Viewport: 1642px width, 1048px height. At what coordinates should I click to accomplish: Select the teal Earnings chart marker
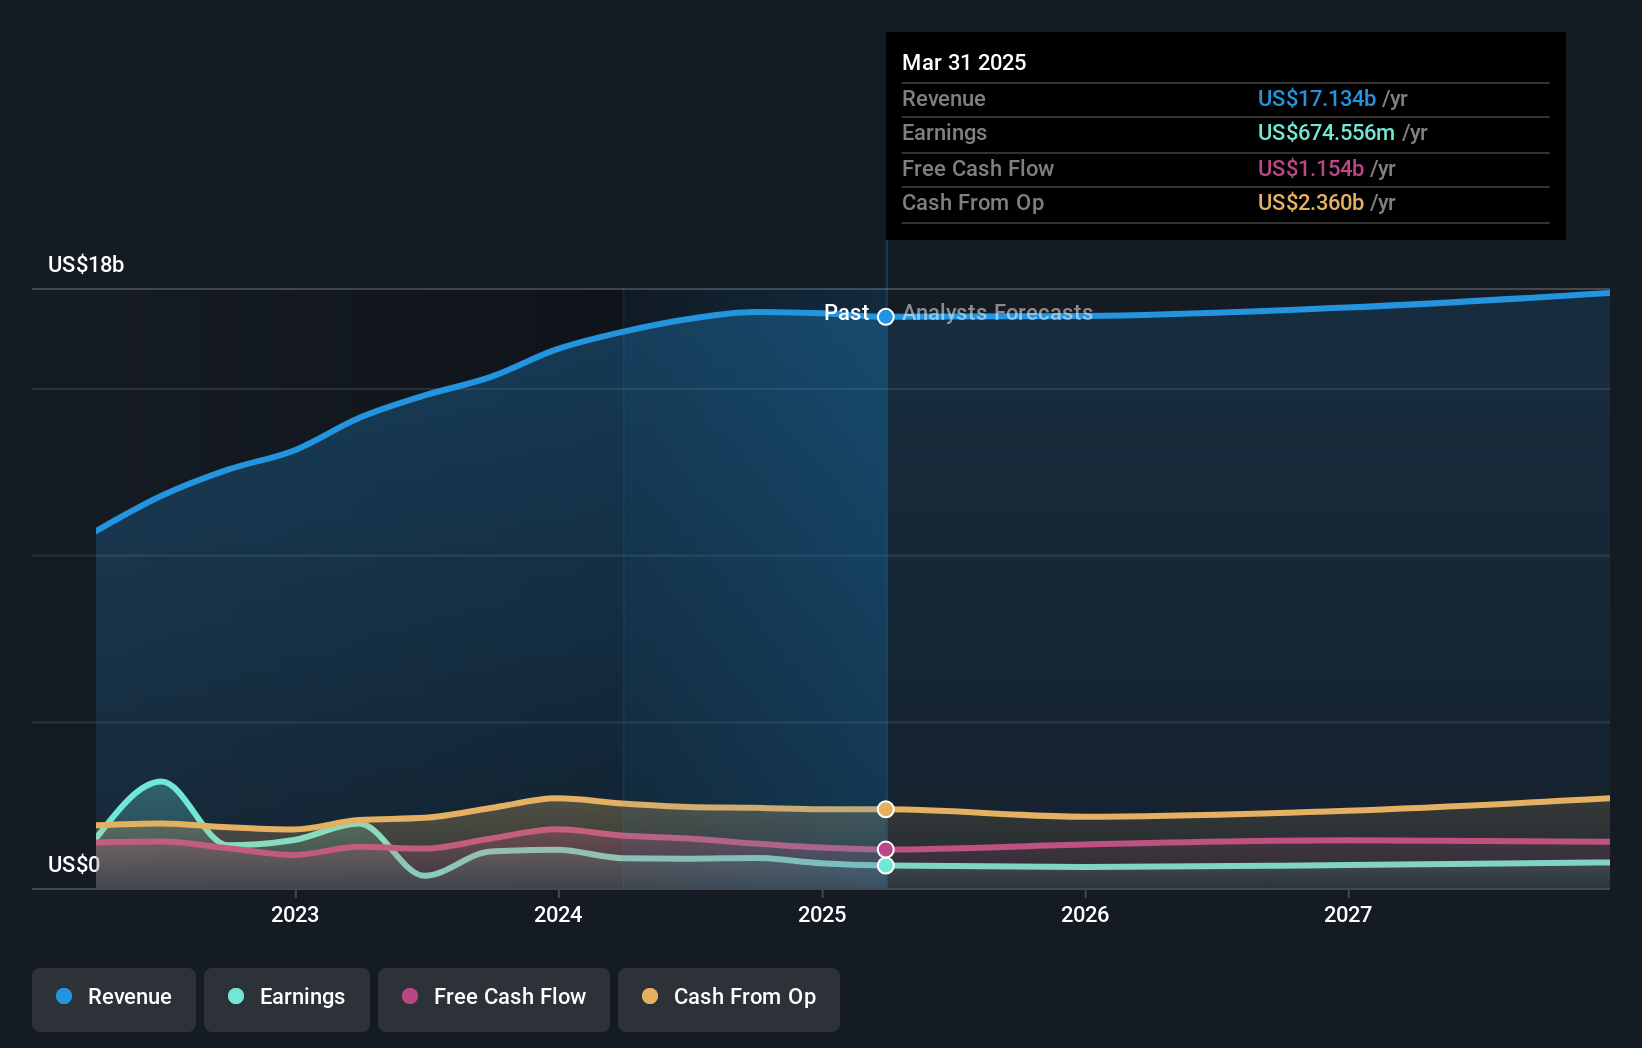(x=885, y=866)
